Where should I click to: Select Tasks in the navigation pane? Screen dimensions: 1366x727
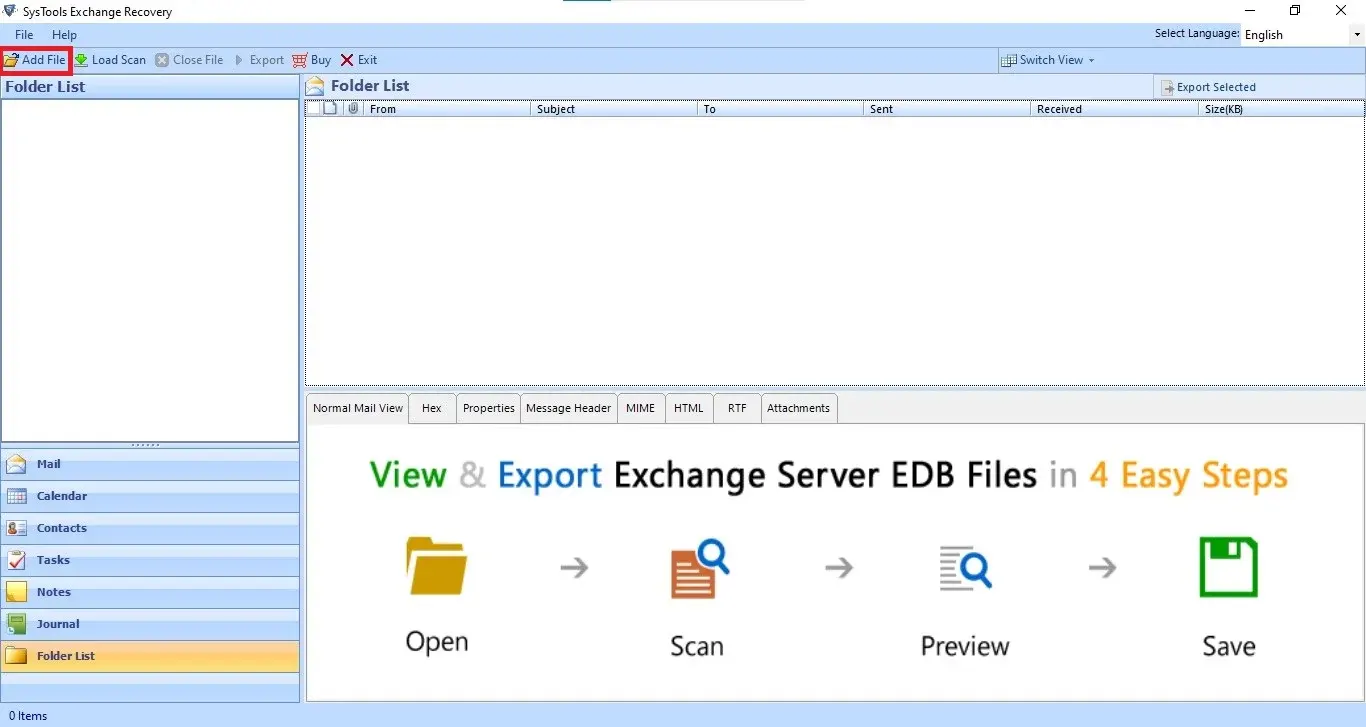[x=150, y=560]
